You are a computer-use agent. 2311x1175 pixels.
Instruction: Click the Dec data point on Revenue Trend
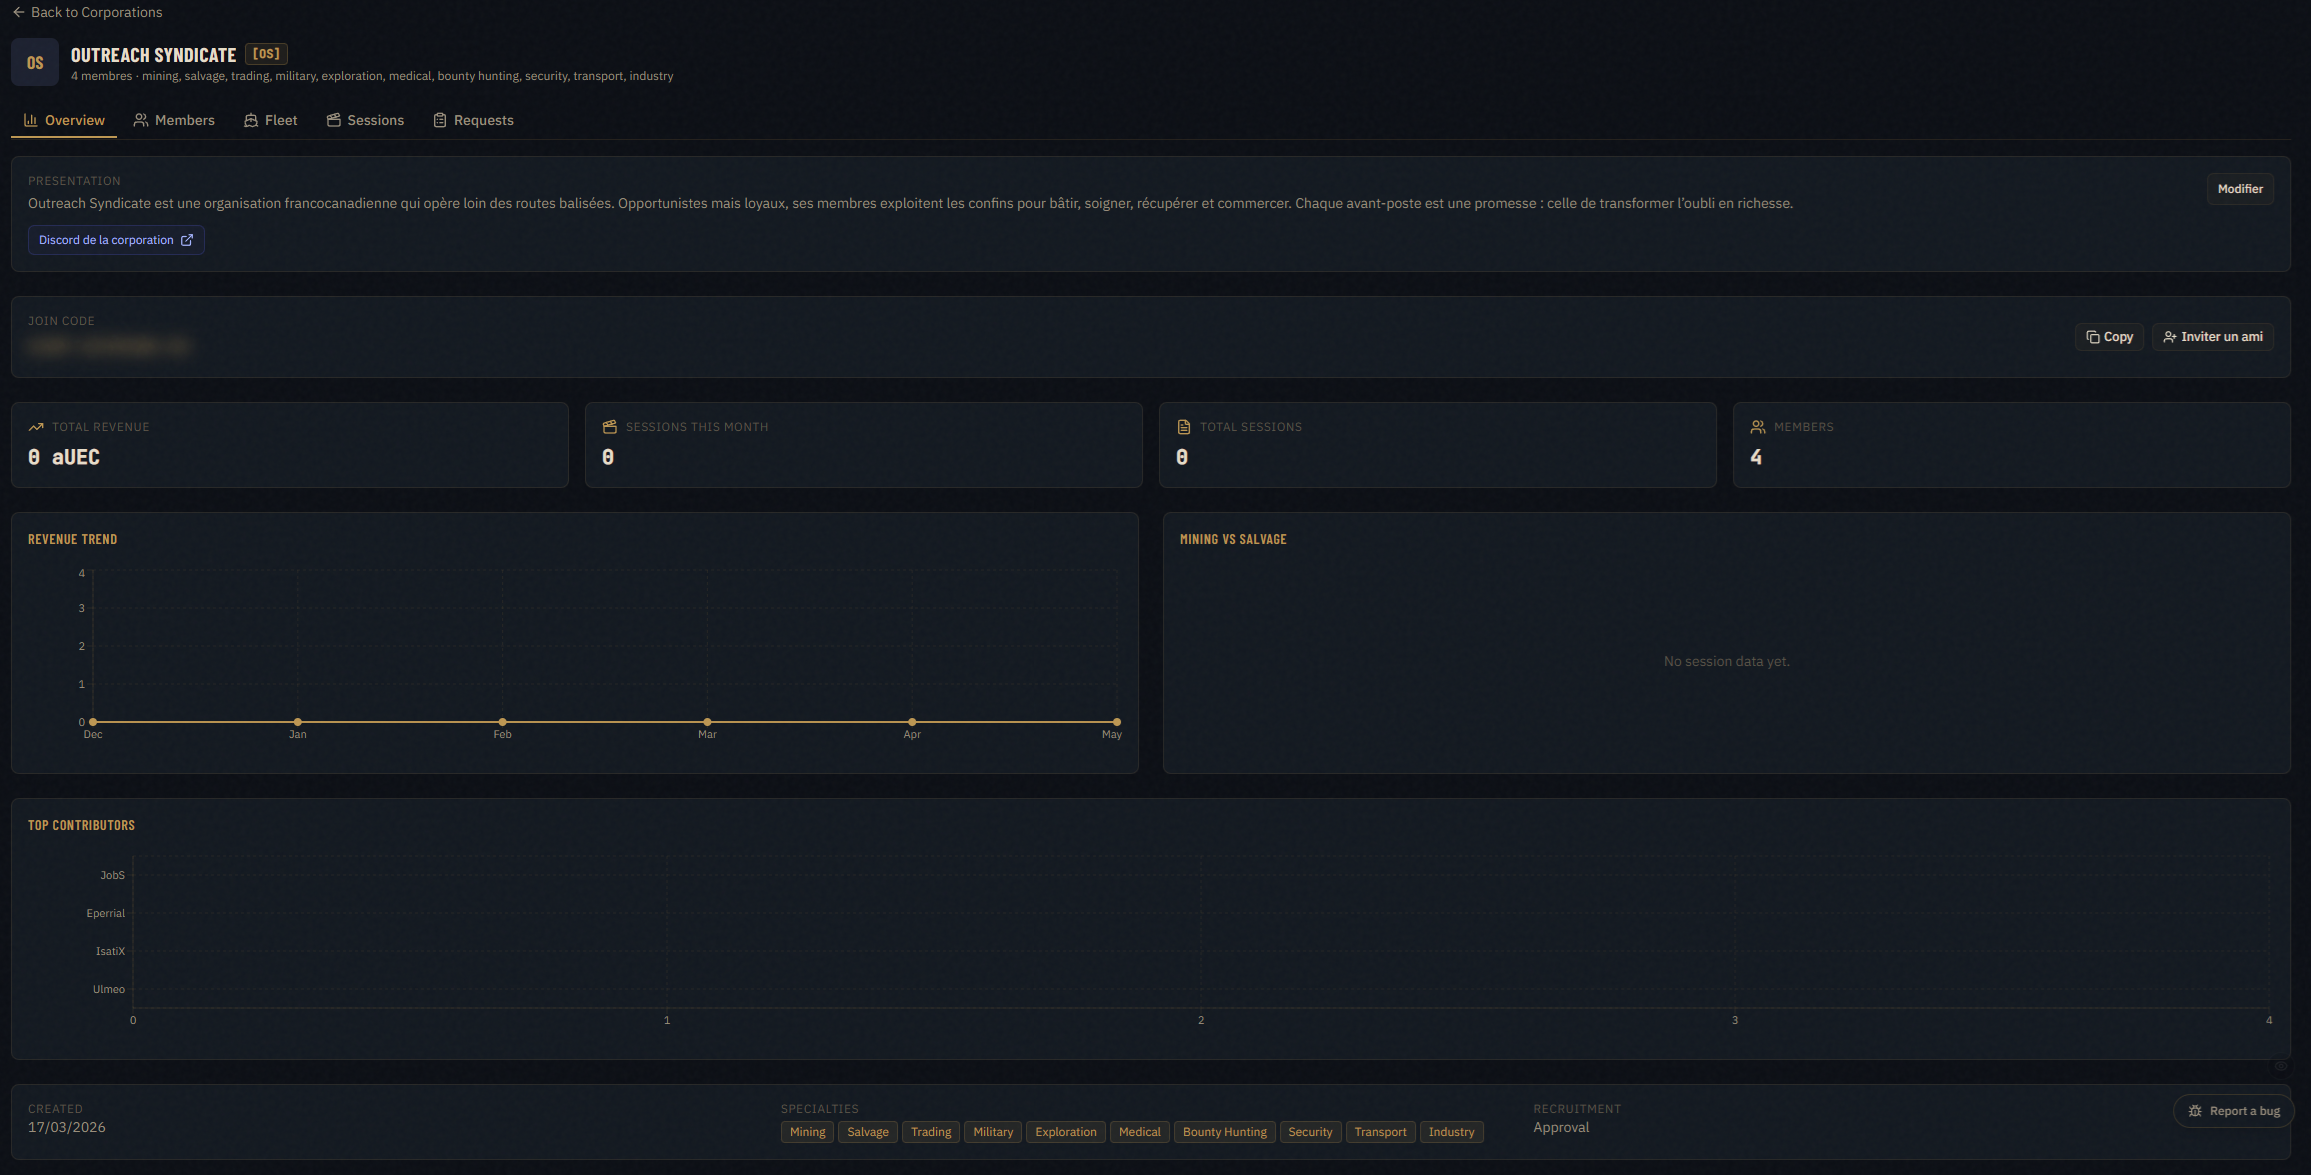coord(93,722)
